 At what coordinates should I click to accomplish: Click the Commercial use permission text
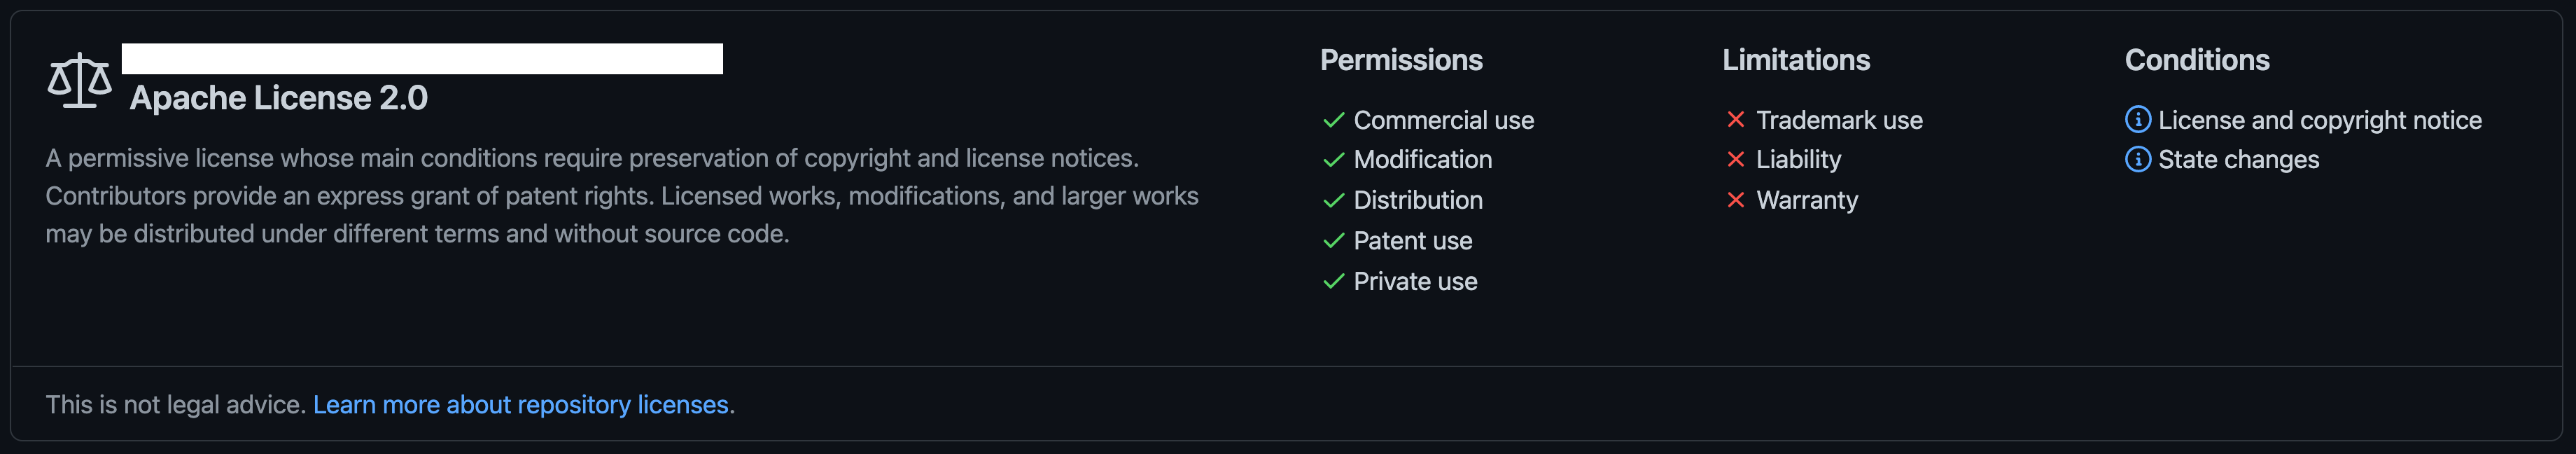[x=1443, y=120]
